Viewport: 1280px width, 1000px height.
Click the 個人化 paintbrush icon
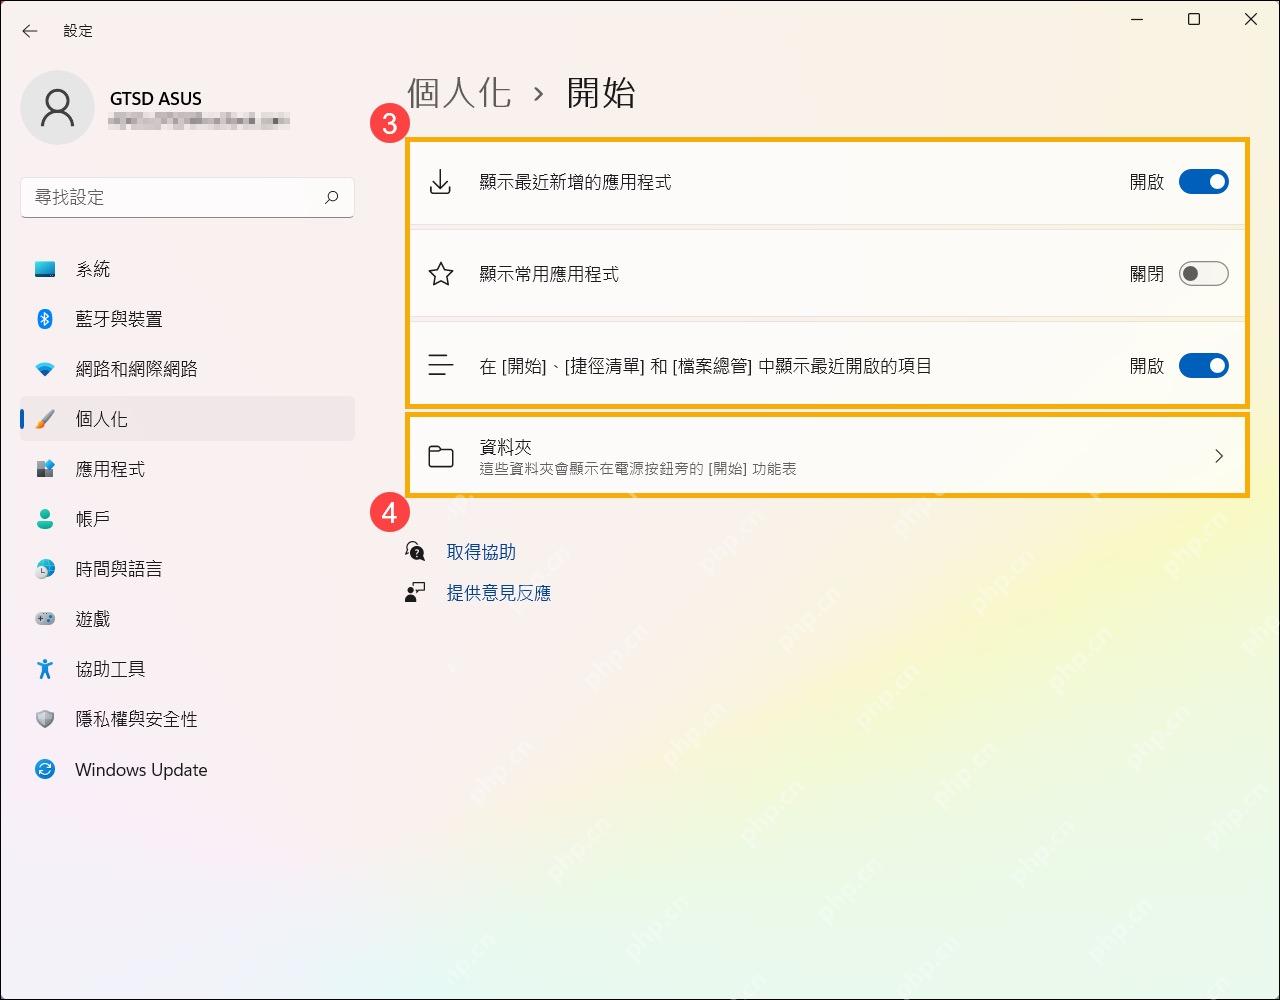(45, 419)
